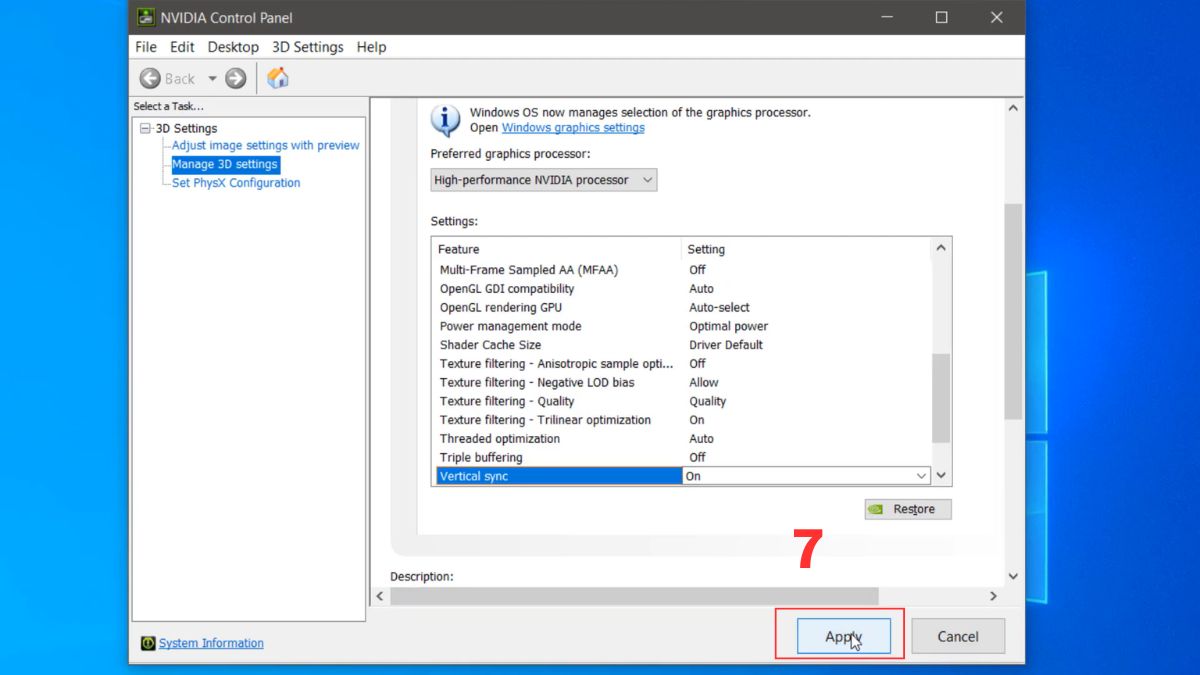Click the Forward navigation arrow icon
1200x675 pixels.
[234, 78]
